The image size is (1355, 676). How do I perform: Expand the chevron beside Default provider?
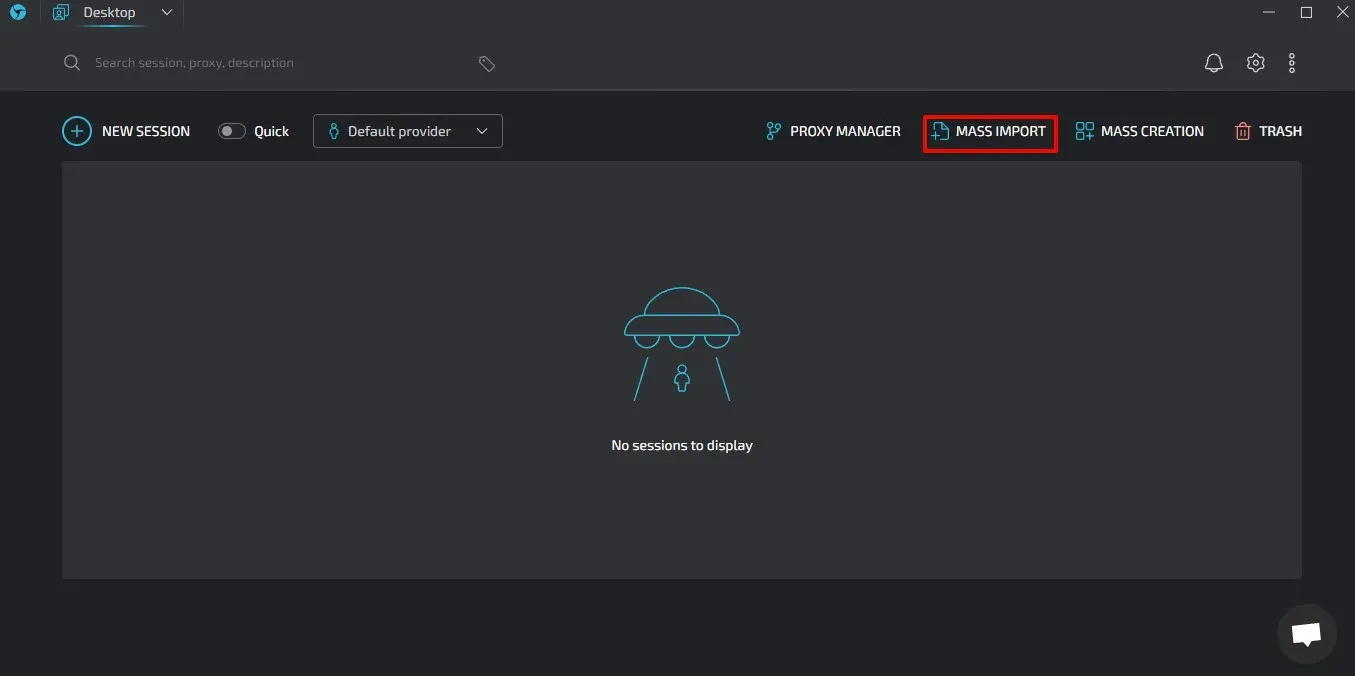tap(481, 130)
